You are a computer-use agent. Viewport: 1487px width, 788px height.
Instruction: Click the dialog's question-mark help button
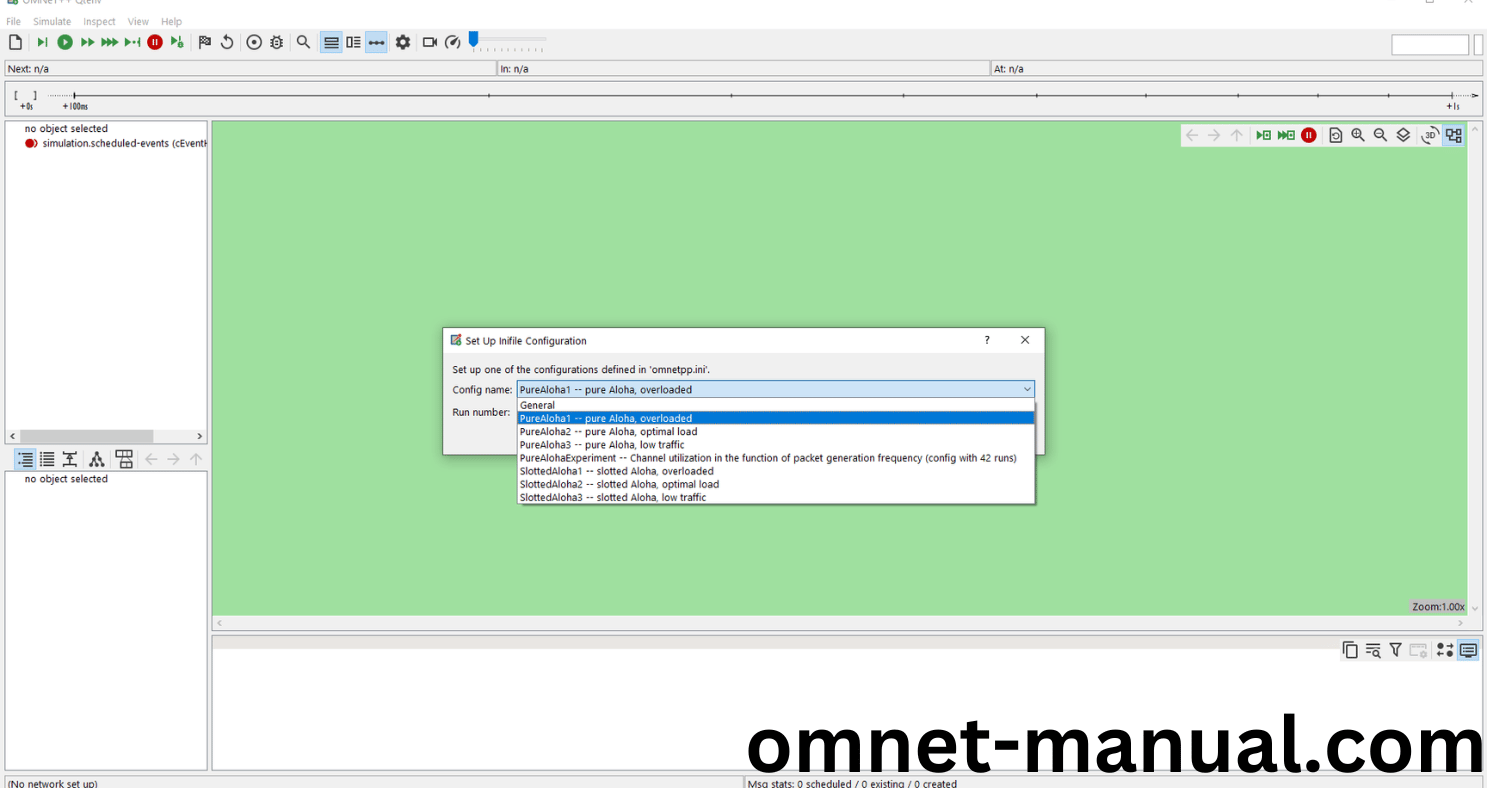[x=987, y=340]
